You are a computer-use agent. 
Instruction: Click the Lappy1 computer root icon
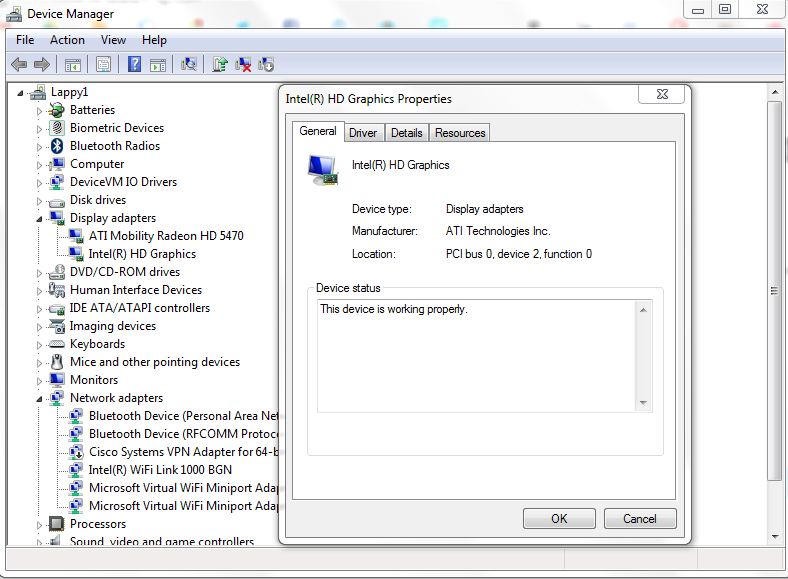[38, 92]
